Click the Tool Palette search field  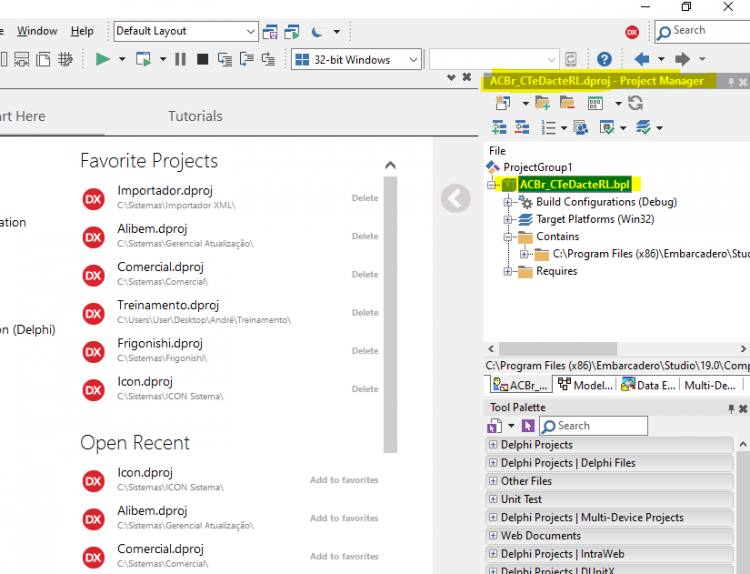coord(594,426)
